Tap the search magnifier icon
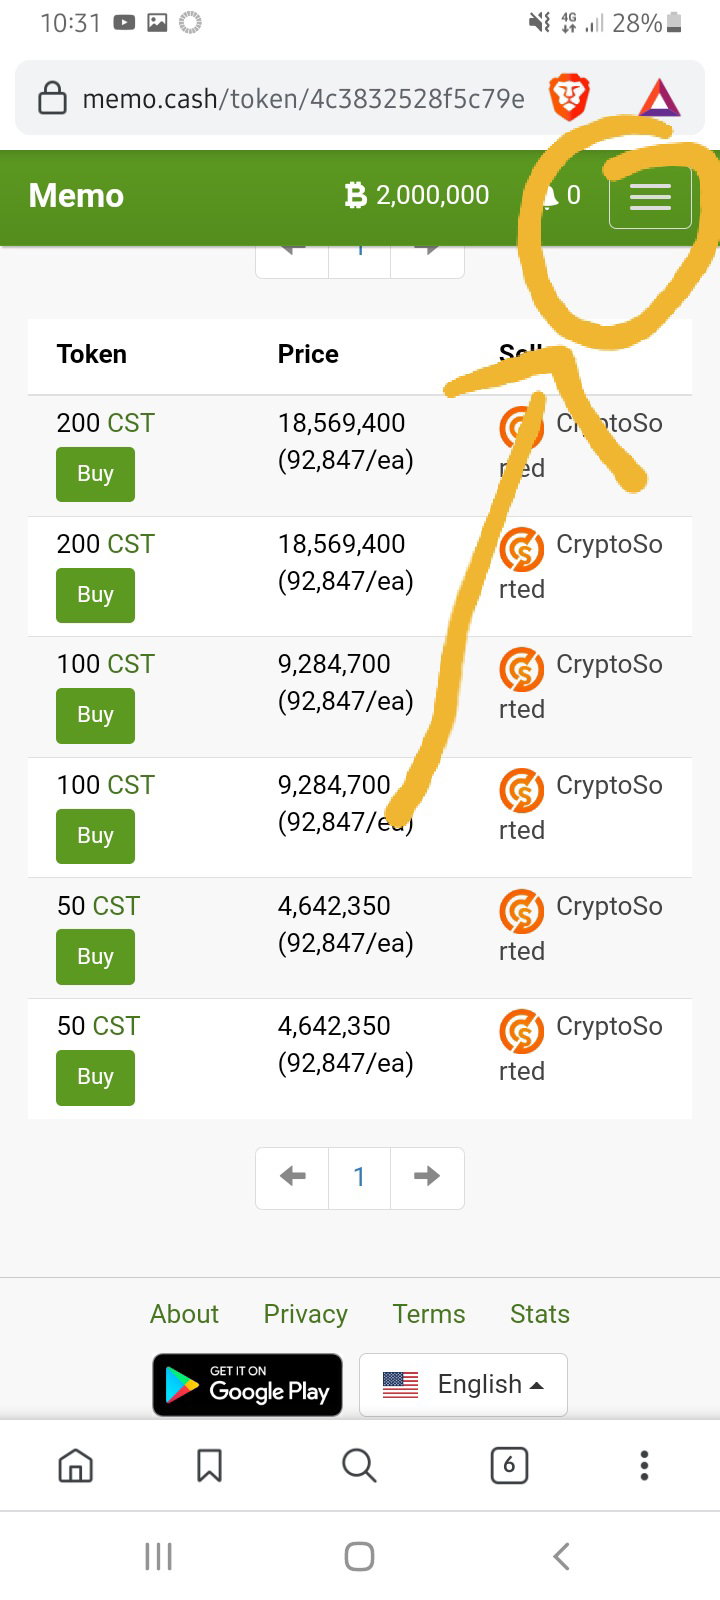Image resolution: width=720 pixels, height=1600 pixels. tap(358, 1465)
